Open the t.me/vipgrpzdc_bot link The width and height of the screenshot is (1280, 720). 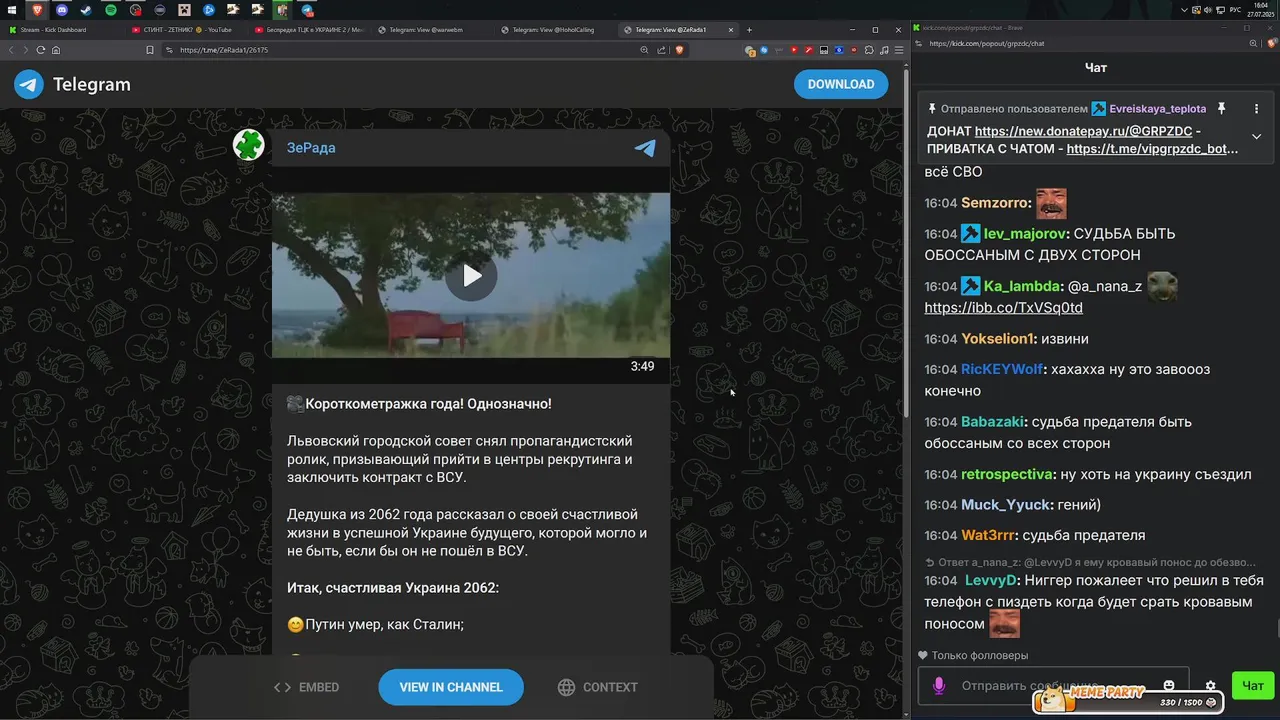click(x=1152, y=149)
